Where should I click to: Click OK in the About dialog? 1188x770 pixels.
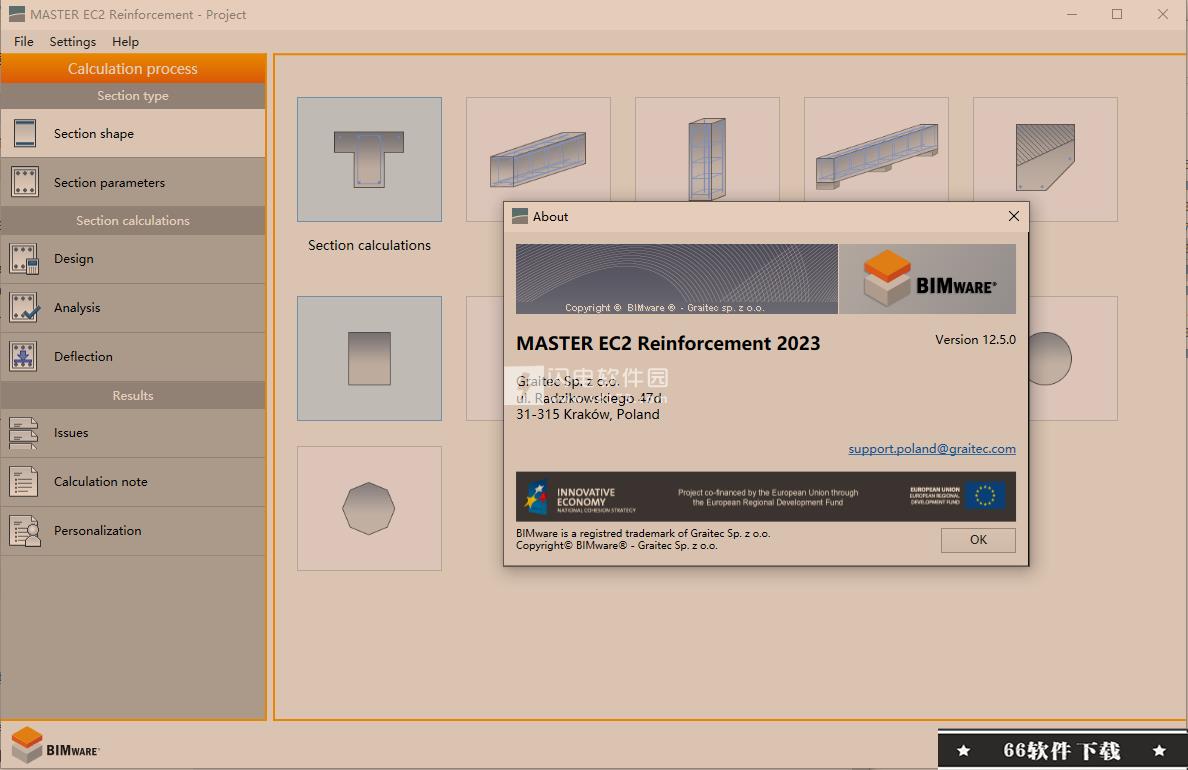click(x=978, y=540)
